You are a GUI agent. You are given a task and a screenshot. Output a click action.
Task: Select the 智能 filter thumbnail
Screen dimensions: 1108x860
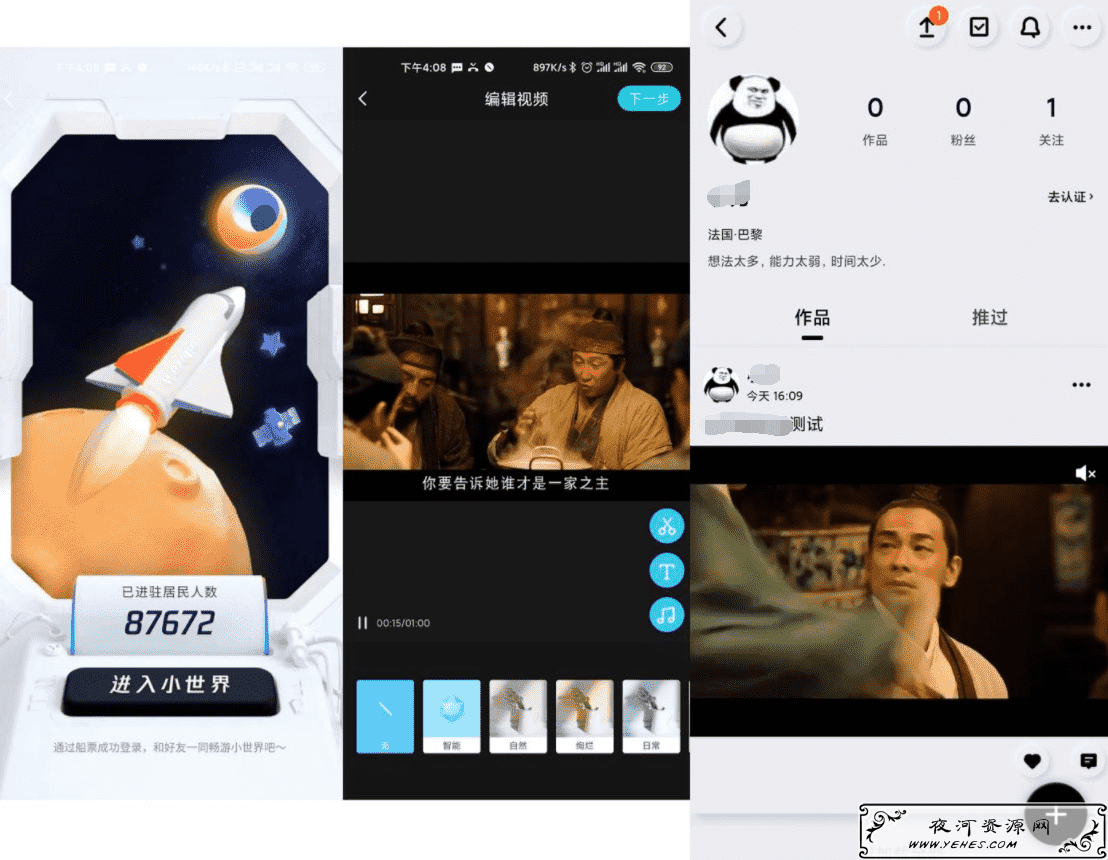click(x=452, y=716)
